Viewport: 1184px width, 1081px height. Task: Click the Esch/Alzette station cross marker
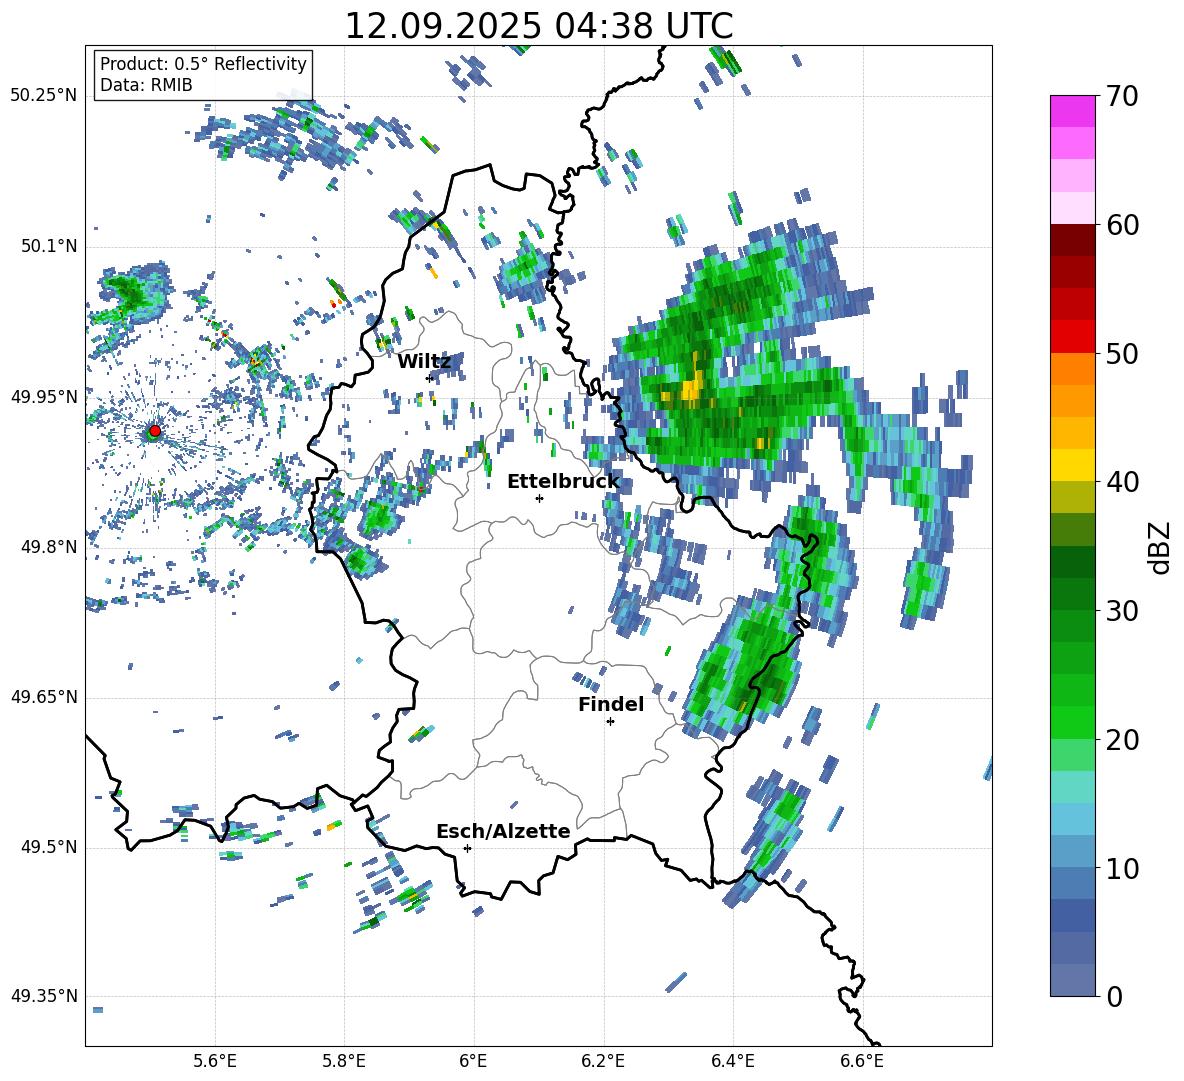pyautogui.click(x=467, y=848)
